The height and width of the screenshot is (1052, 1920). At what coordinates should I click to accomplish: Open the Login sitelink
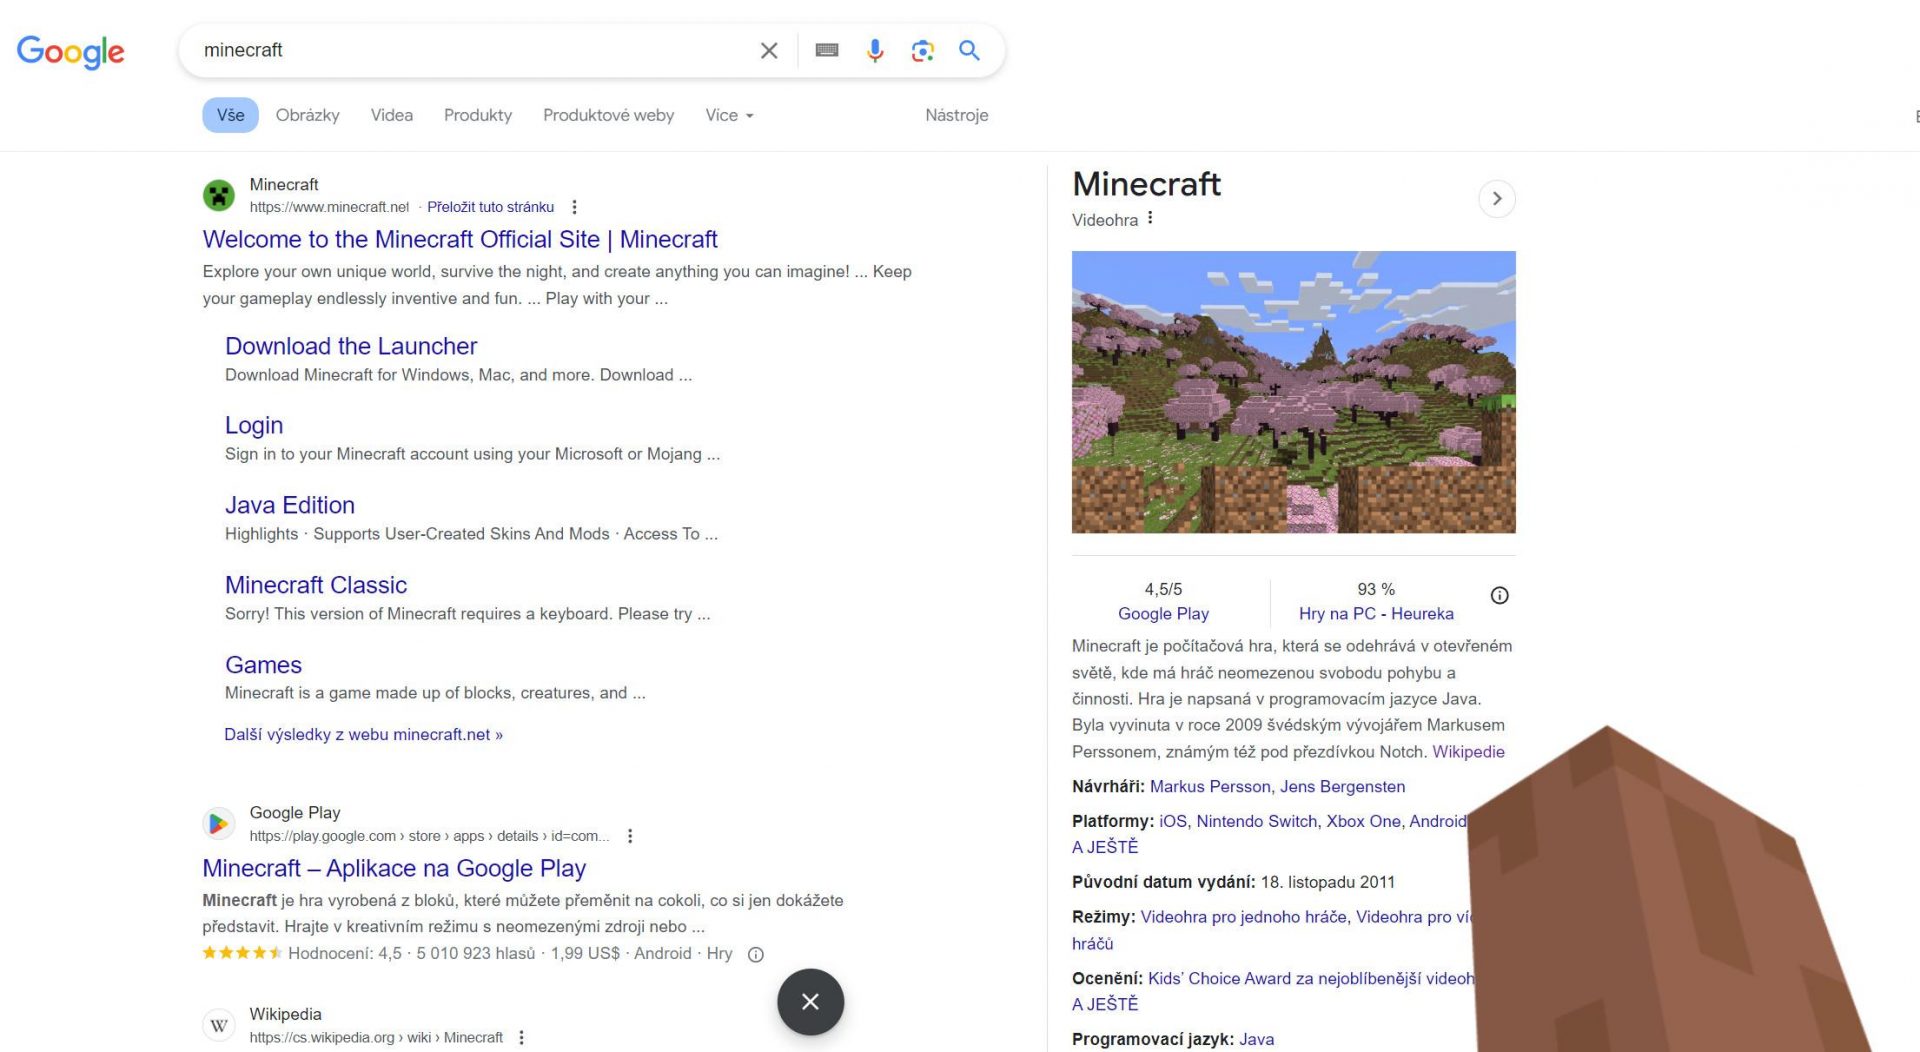click(x=254, y=426)
